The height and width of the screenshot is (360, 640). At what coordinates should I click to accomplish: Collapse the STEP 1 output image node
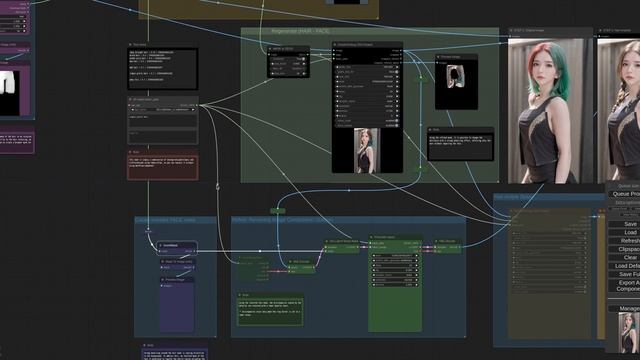(511, 30)
